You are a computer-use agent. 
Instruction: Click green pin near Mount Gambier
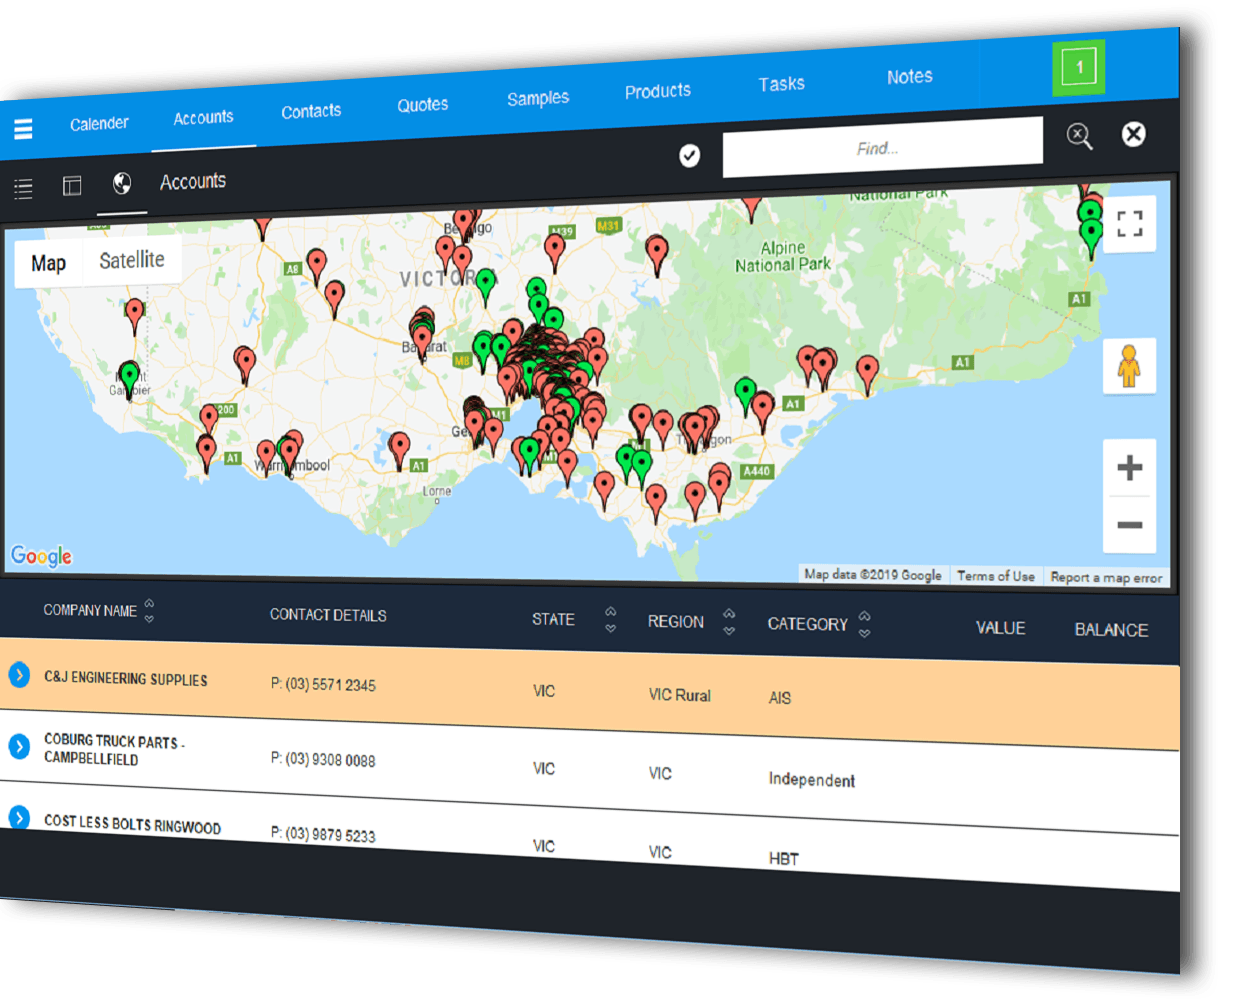click(x=129, y=380)
